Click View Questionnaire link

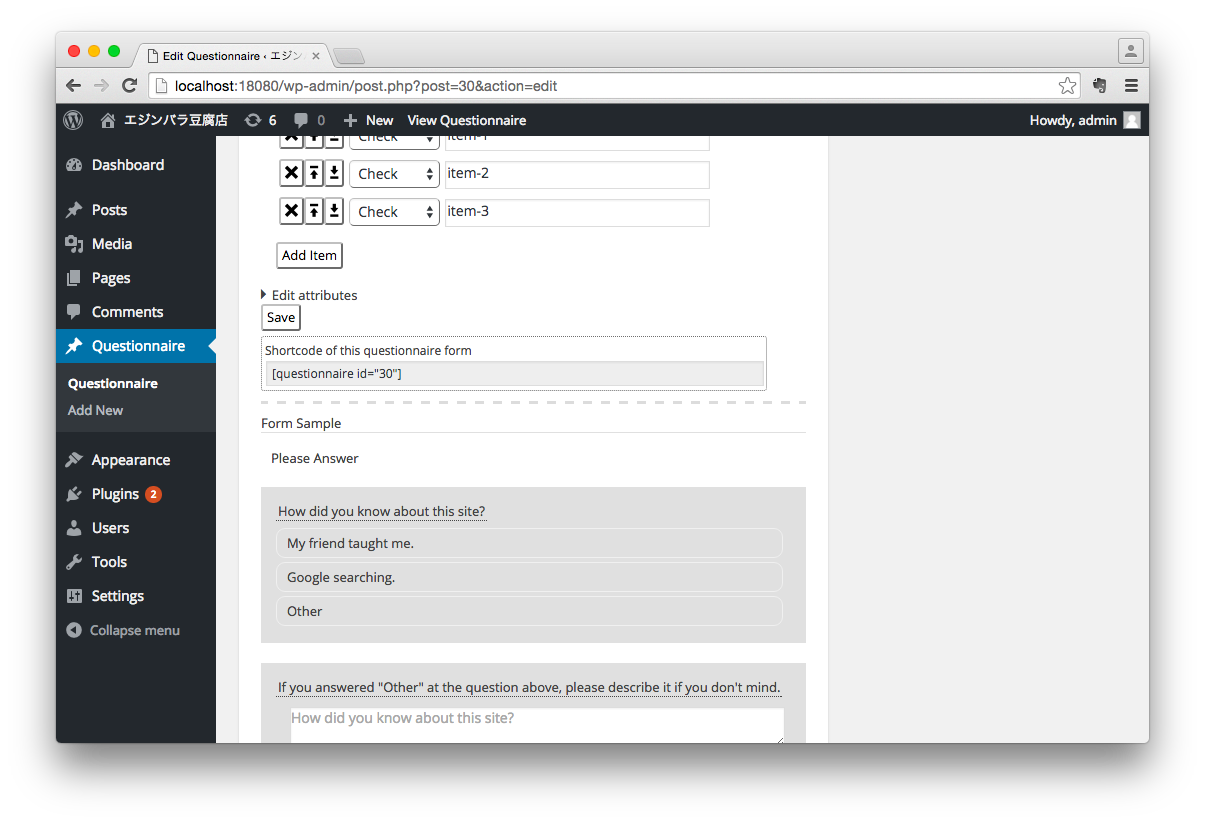coord(467,120)
